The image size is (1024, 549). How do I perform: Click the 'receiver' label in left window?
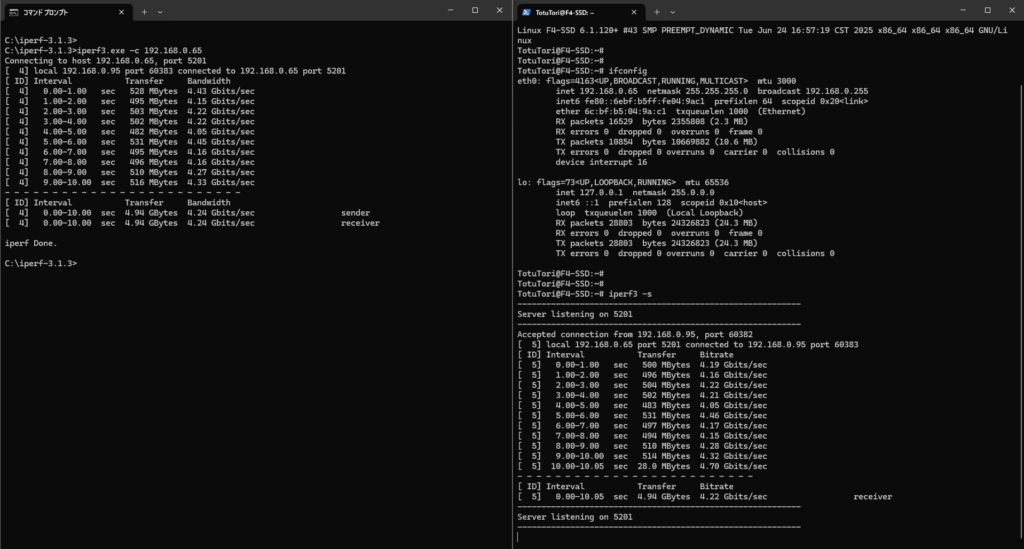click(x=360, y=223)
